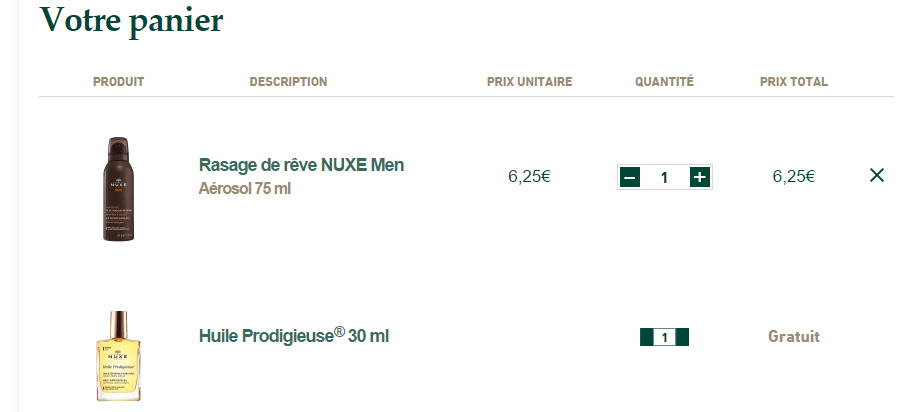The image size is (911, 412).
Task: Increase quantity with the plus button
Action: click(700, 177)
